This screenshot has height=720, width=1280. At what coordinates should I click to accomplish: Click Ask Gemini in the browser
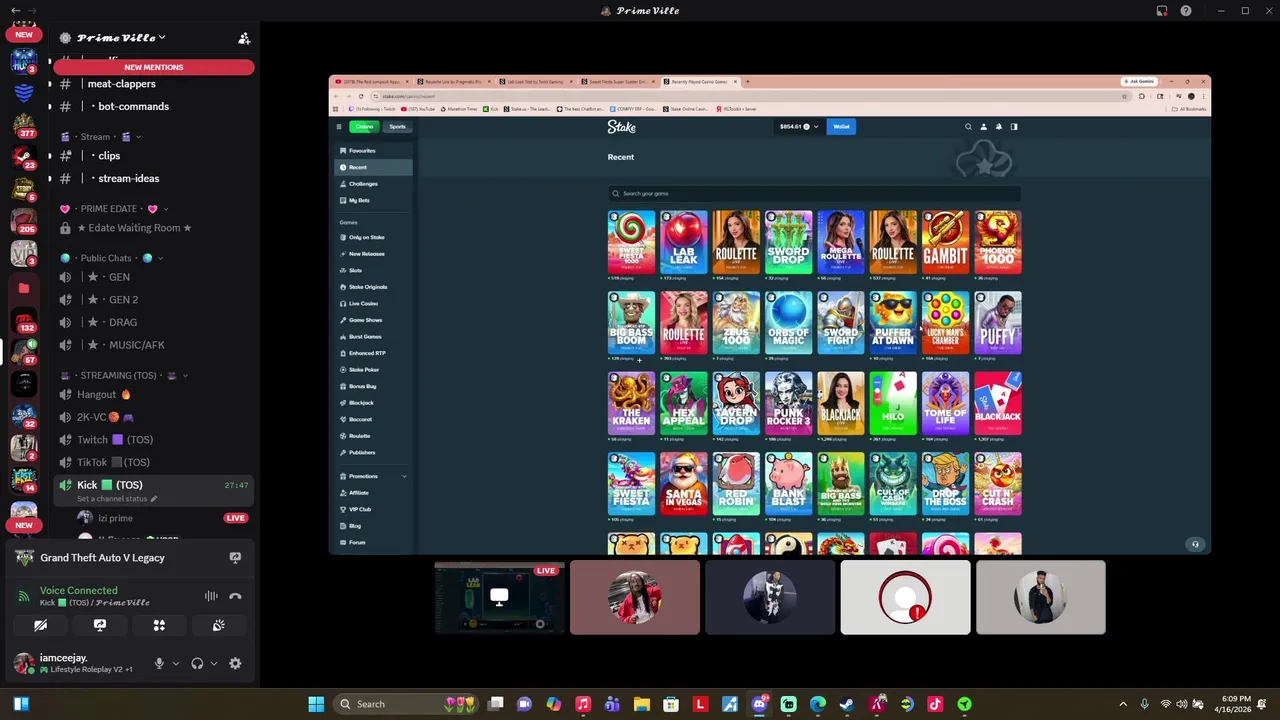coord(1140,82)
